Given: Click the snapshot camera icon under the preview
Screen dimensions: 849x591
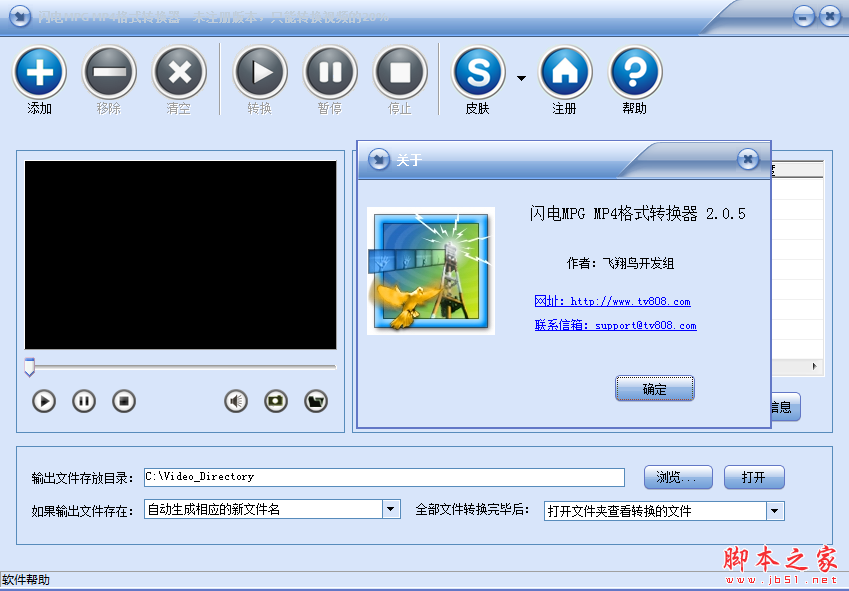Looking at the screenshot, I should pos(274,401).
